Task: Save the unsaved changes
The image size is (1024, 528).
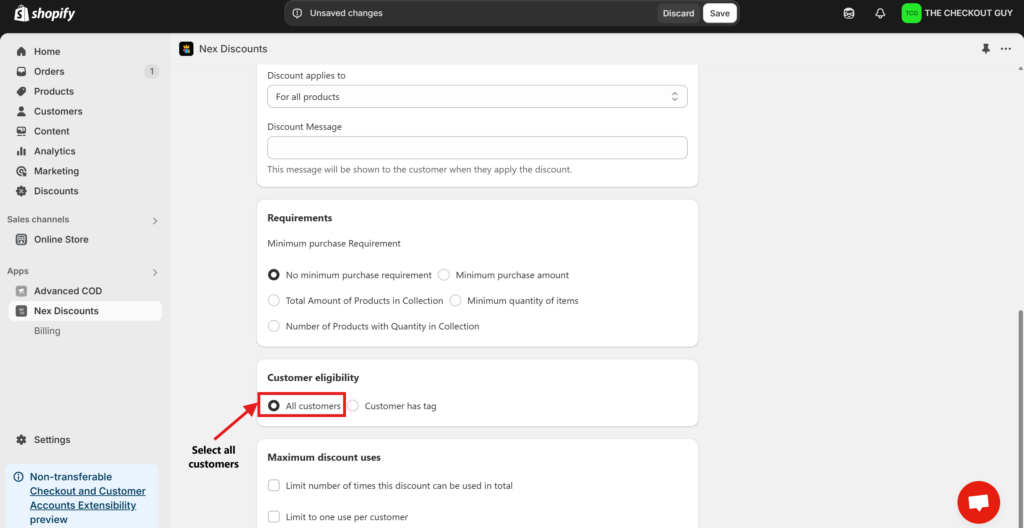Action: (719, 13)
